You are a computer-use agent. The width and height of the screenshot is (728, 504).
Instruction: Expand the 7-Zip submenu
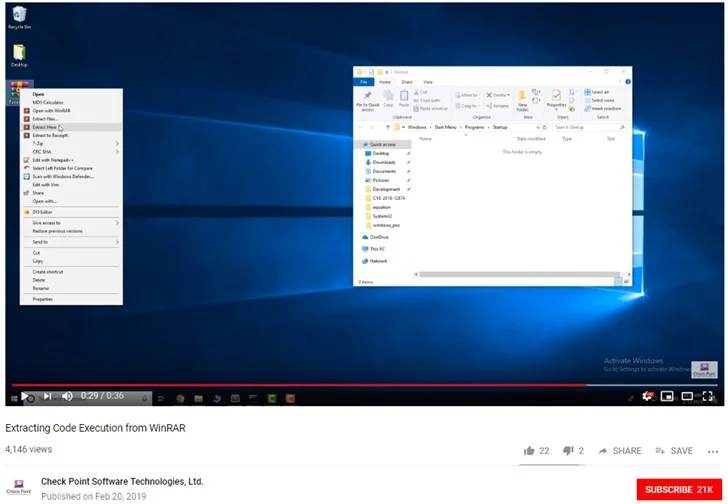pyautogui.click(x=72, y=143)
